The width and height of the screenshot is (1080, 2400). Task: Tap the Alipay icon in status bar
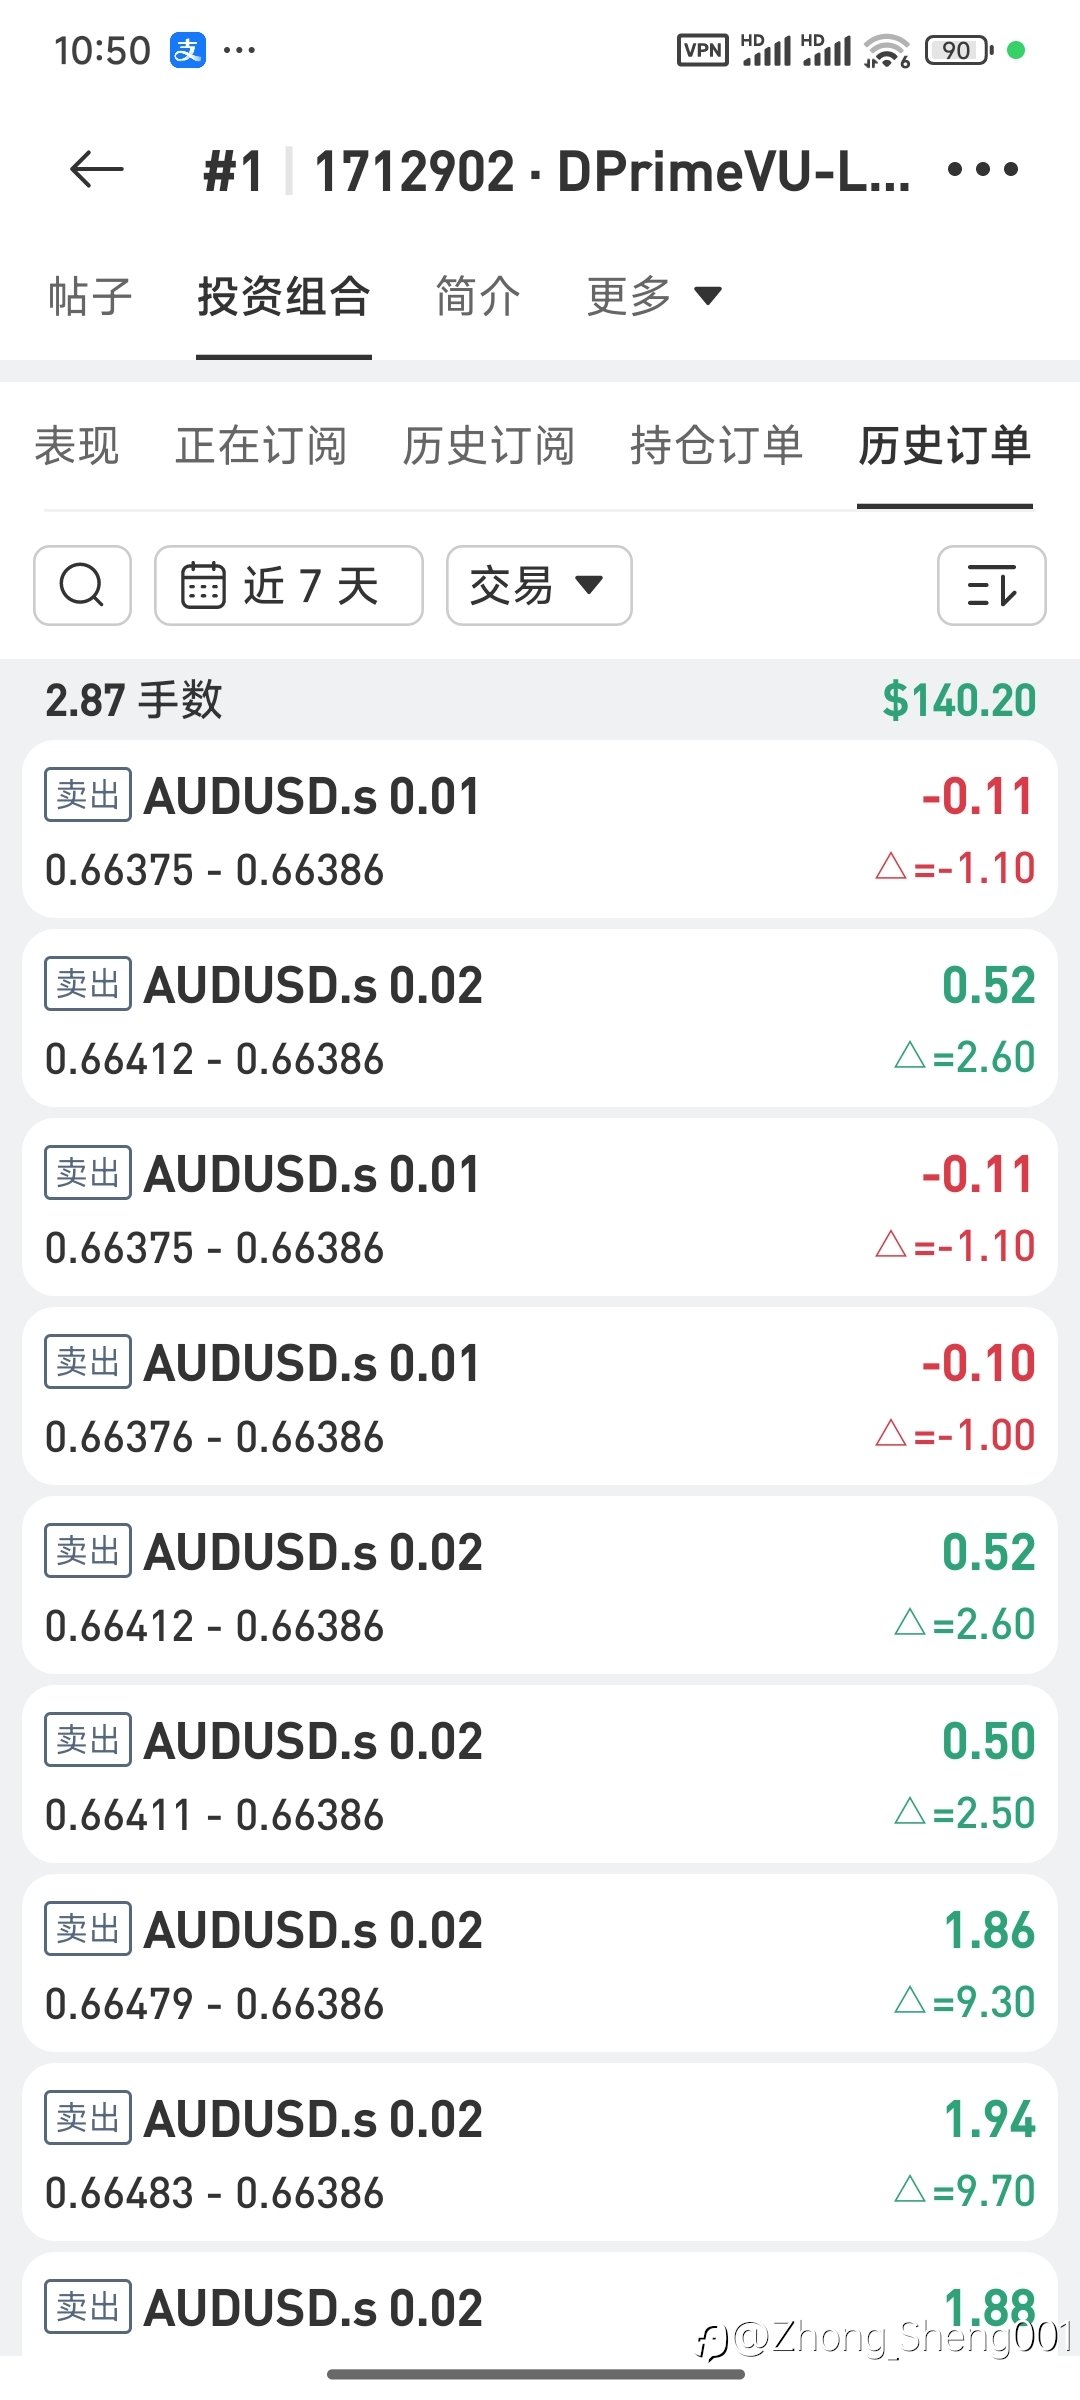188,50
